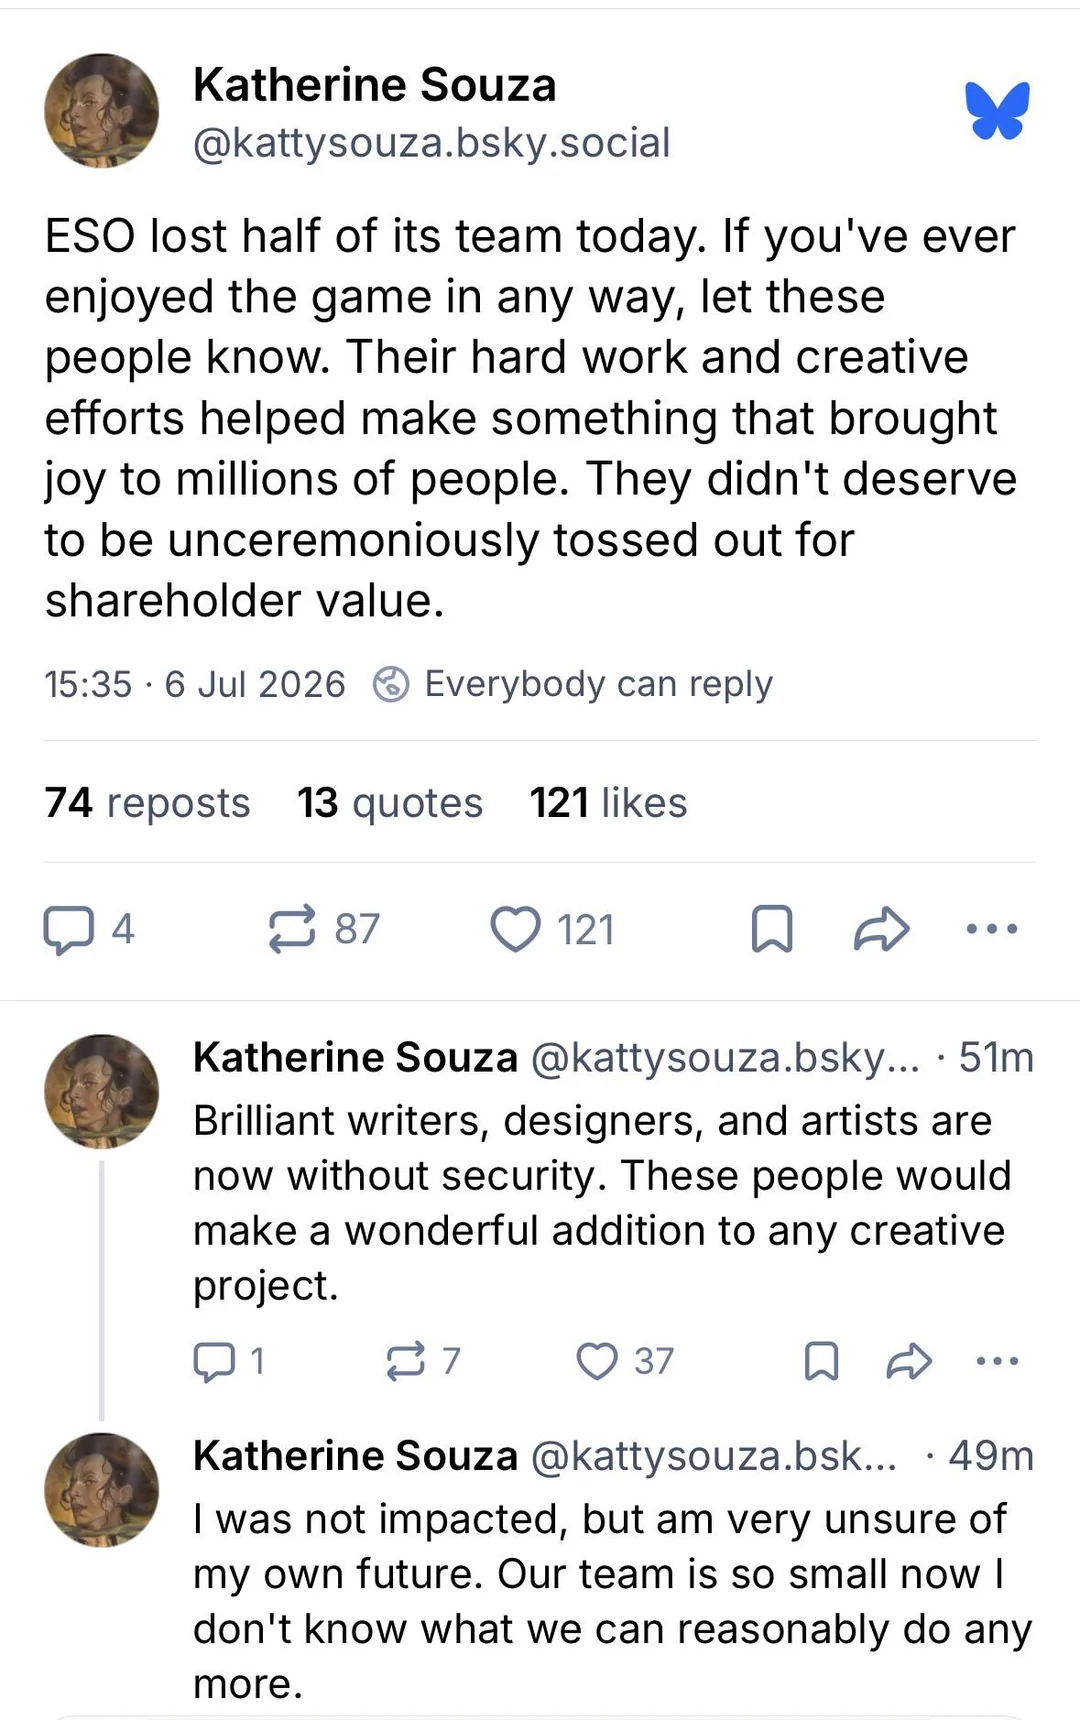Open the blue Bluesky butterfly logo
Image resolution: width=1080 pixels, height=1720 pixels.
coord(997,110)
